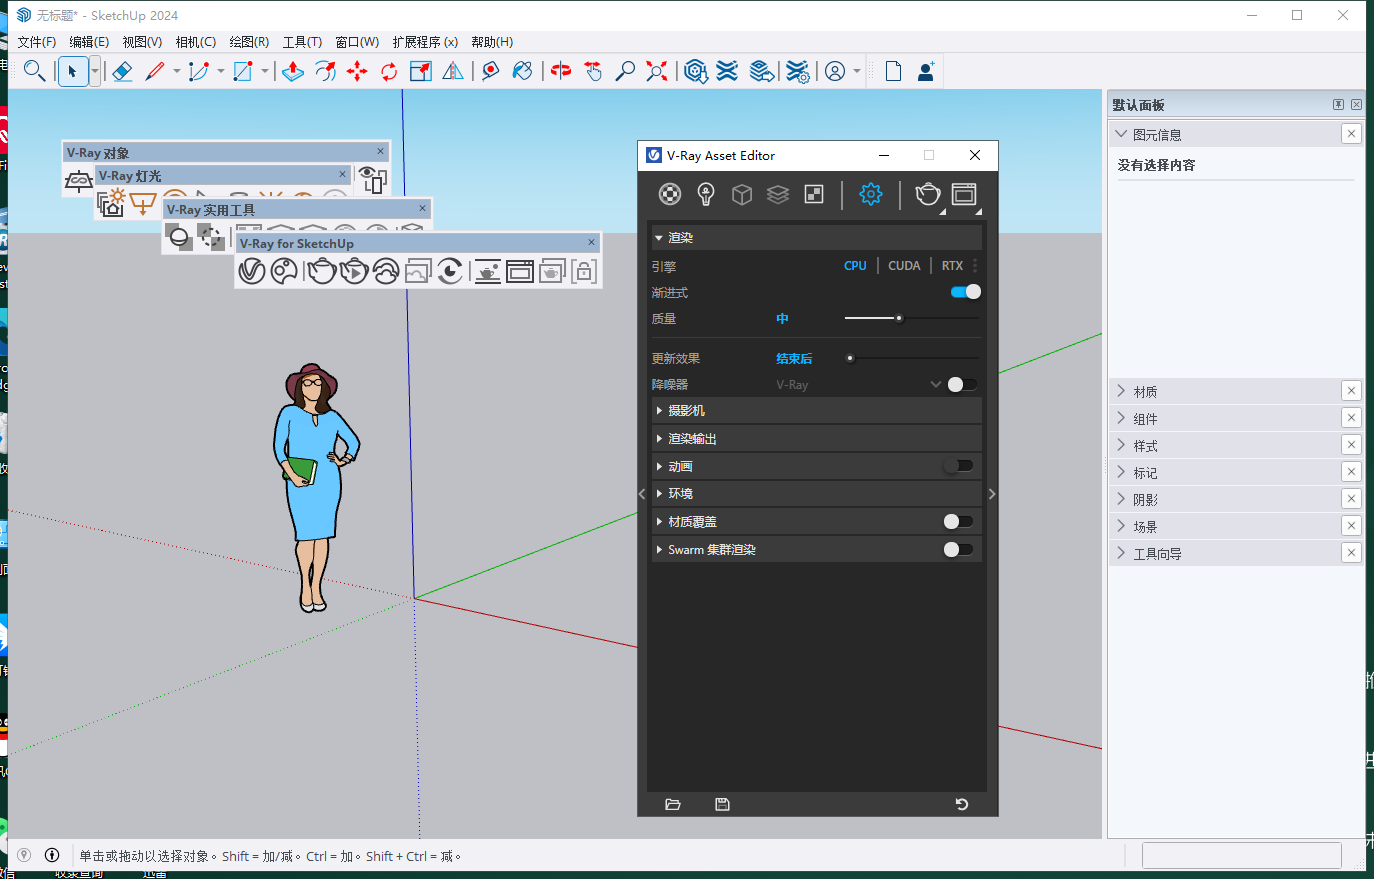Enable the 动画 animation toggle

[958, 465]
